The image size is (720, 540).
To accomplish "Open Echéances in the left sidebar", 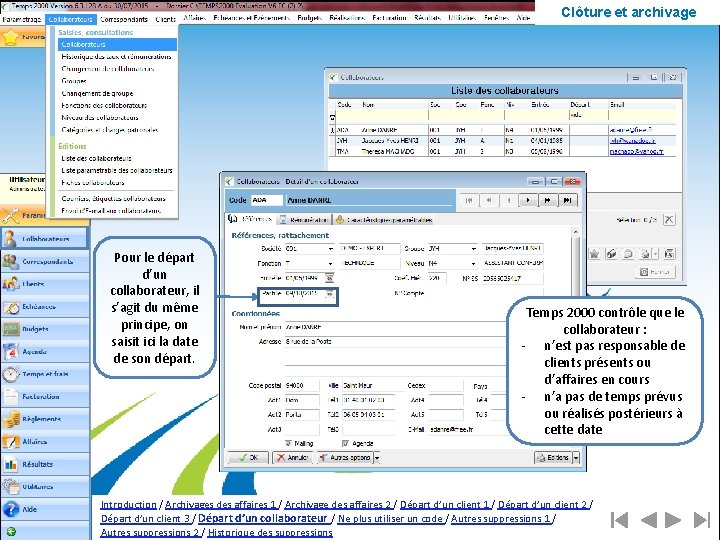I will point(45,306).
